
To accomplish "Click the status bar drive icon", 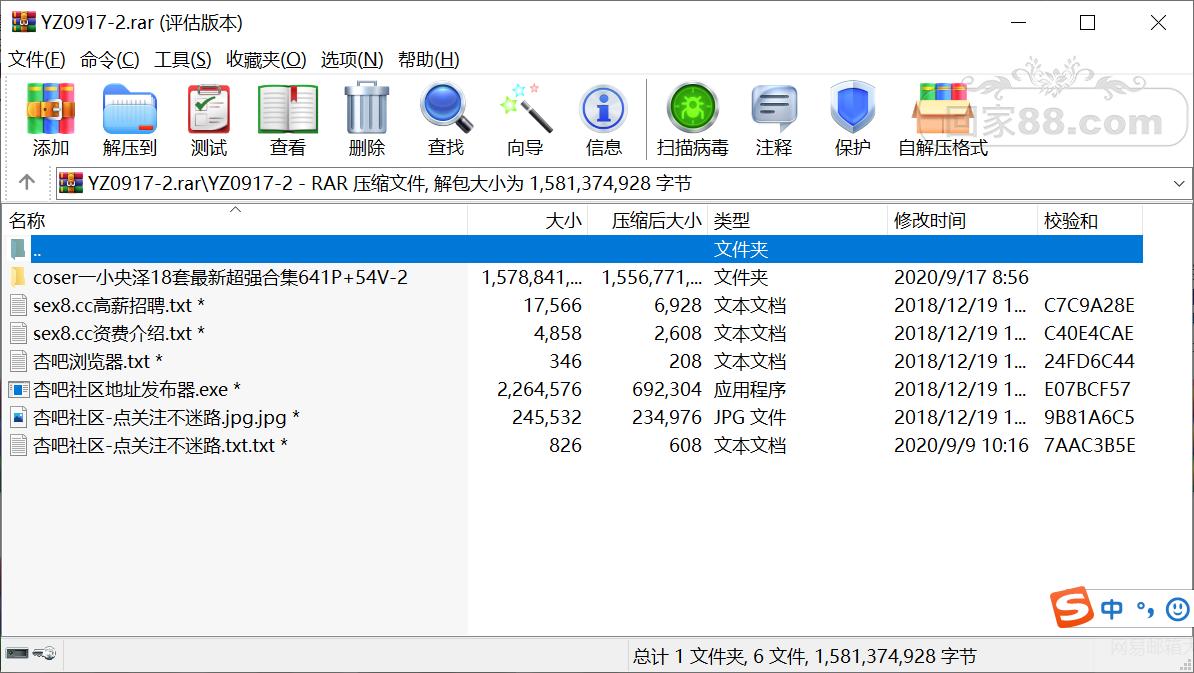I will coord(17,653).
